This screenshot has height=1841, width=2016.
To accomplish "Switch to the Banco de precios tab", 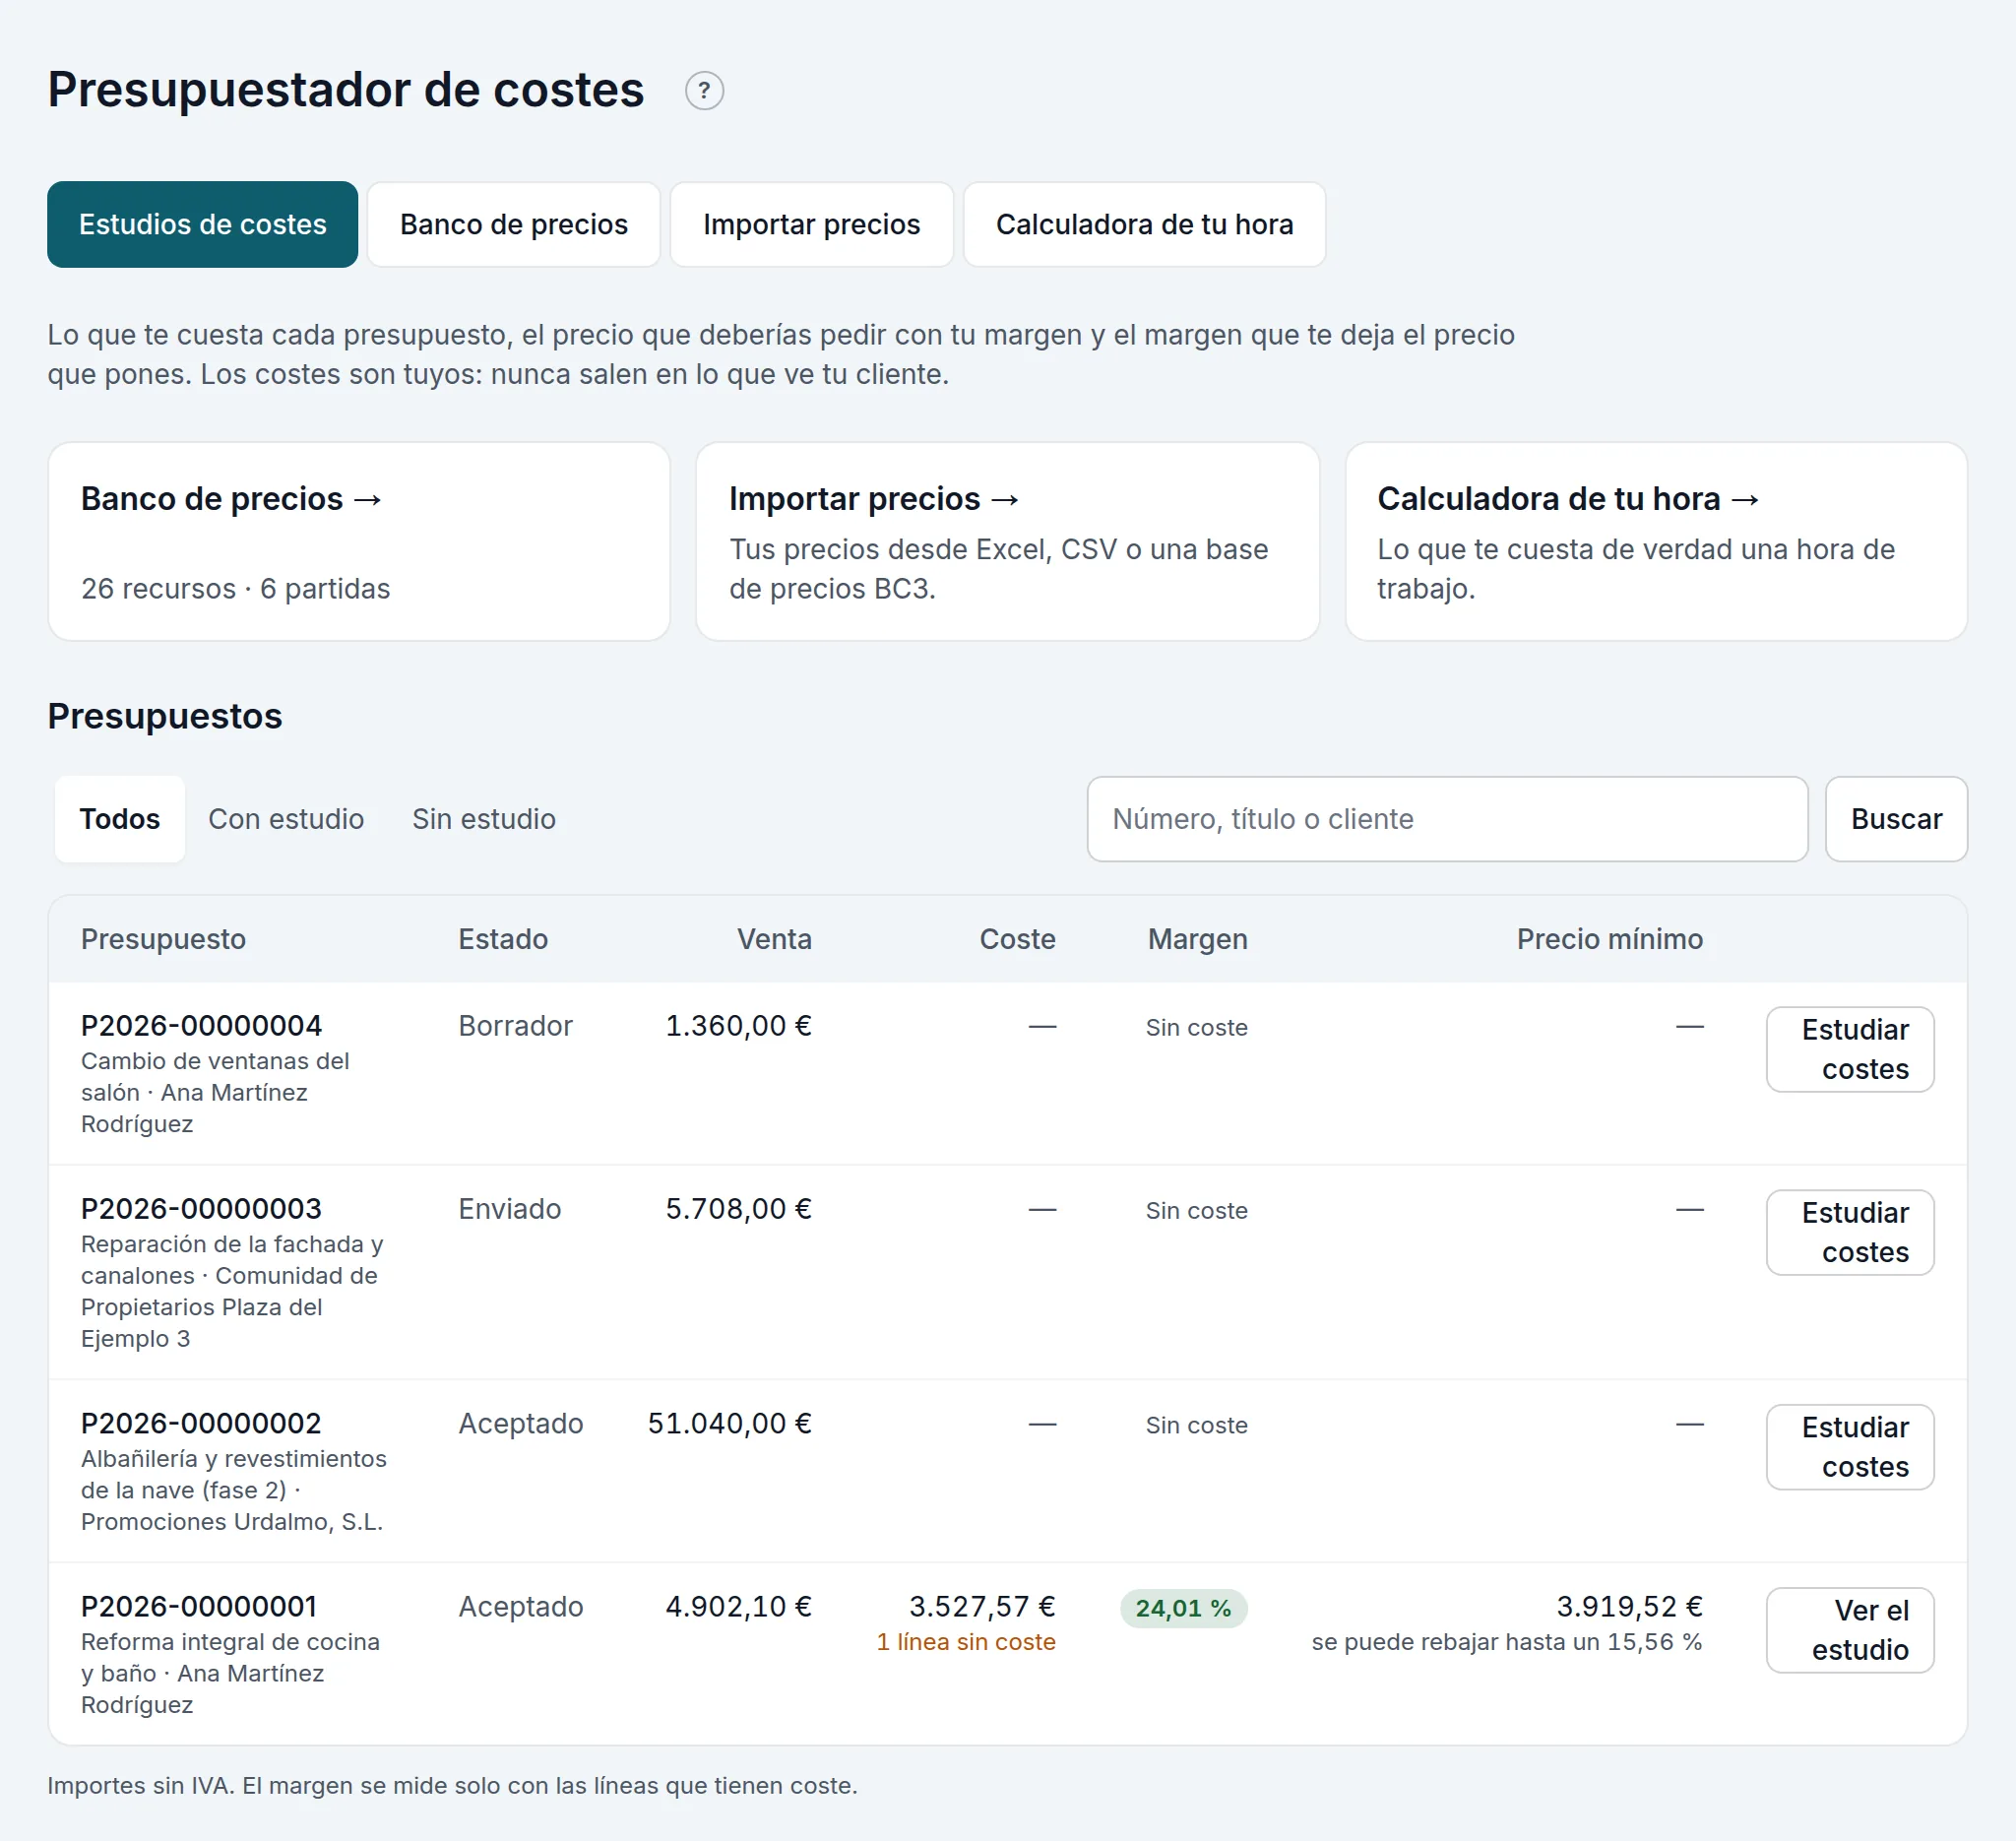I will 513,224.
